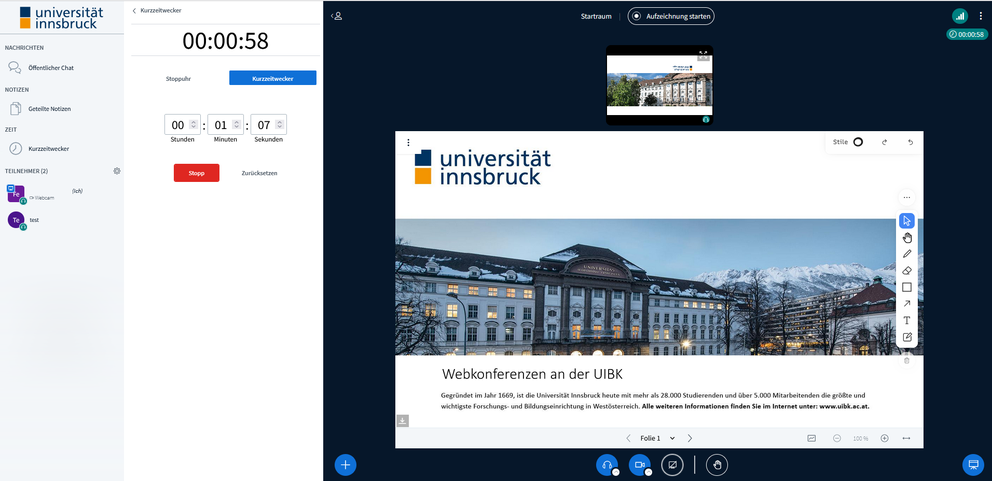Select the hand pan tool
Screen dimensions: 992x481
pyautogui.click(x=907, y=237)
